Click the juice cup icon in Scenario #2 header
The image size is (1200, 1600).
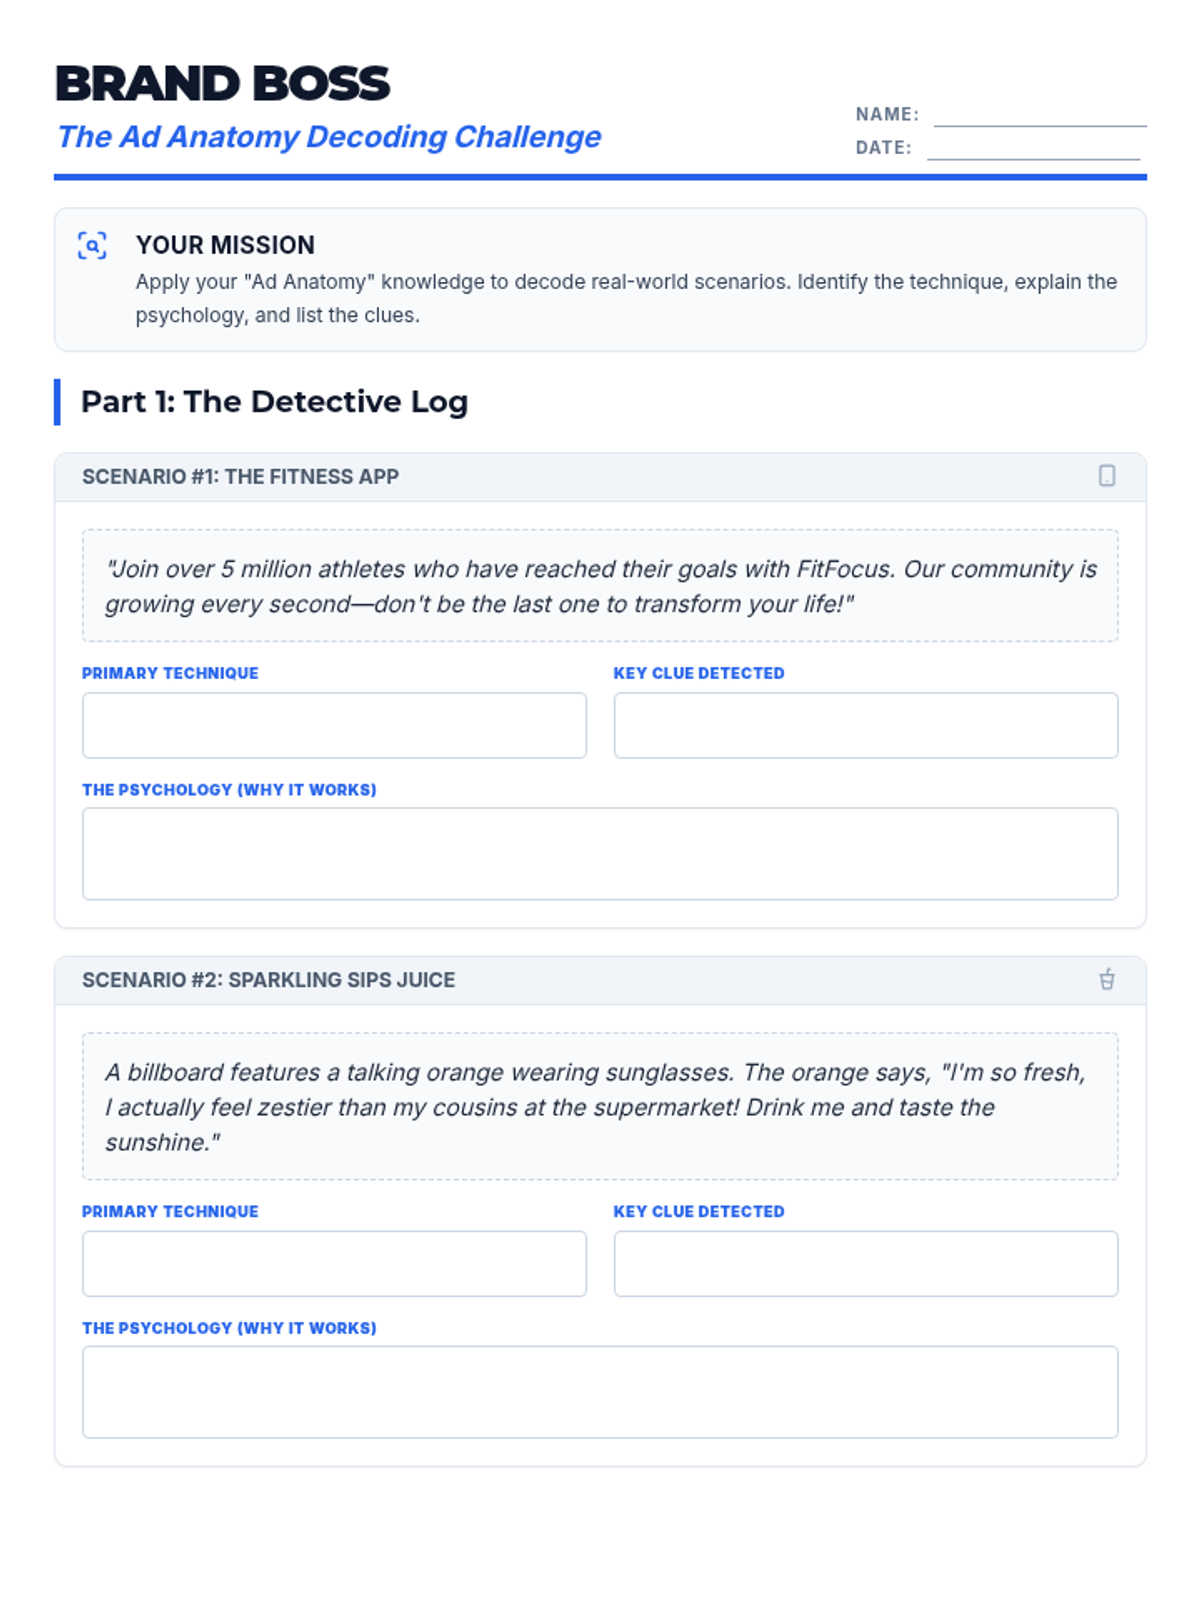click(x=1107, y=979)
